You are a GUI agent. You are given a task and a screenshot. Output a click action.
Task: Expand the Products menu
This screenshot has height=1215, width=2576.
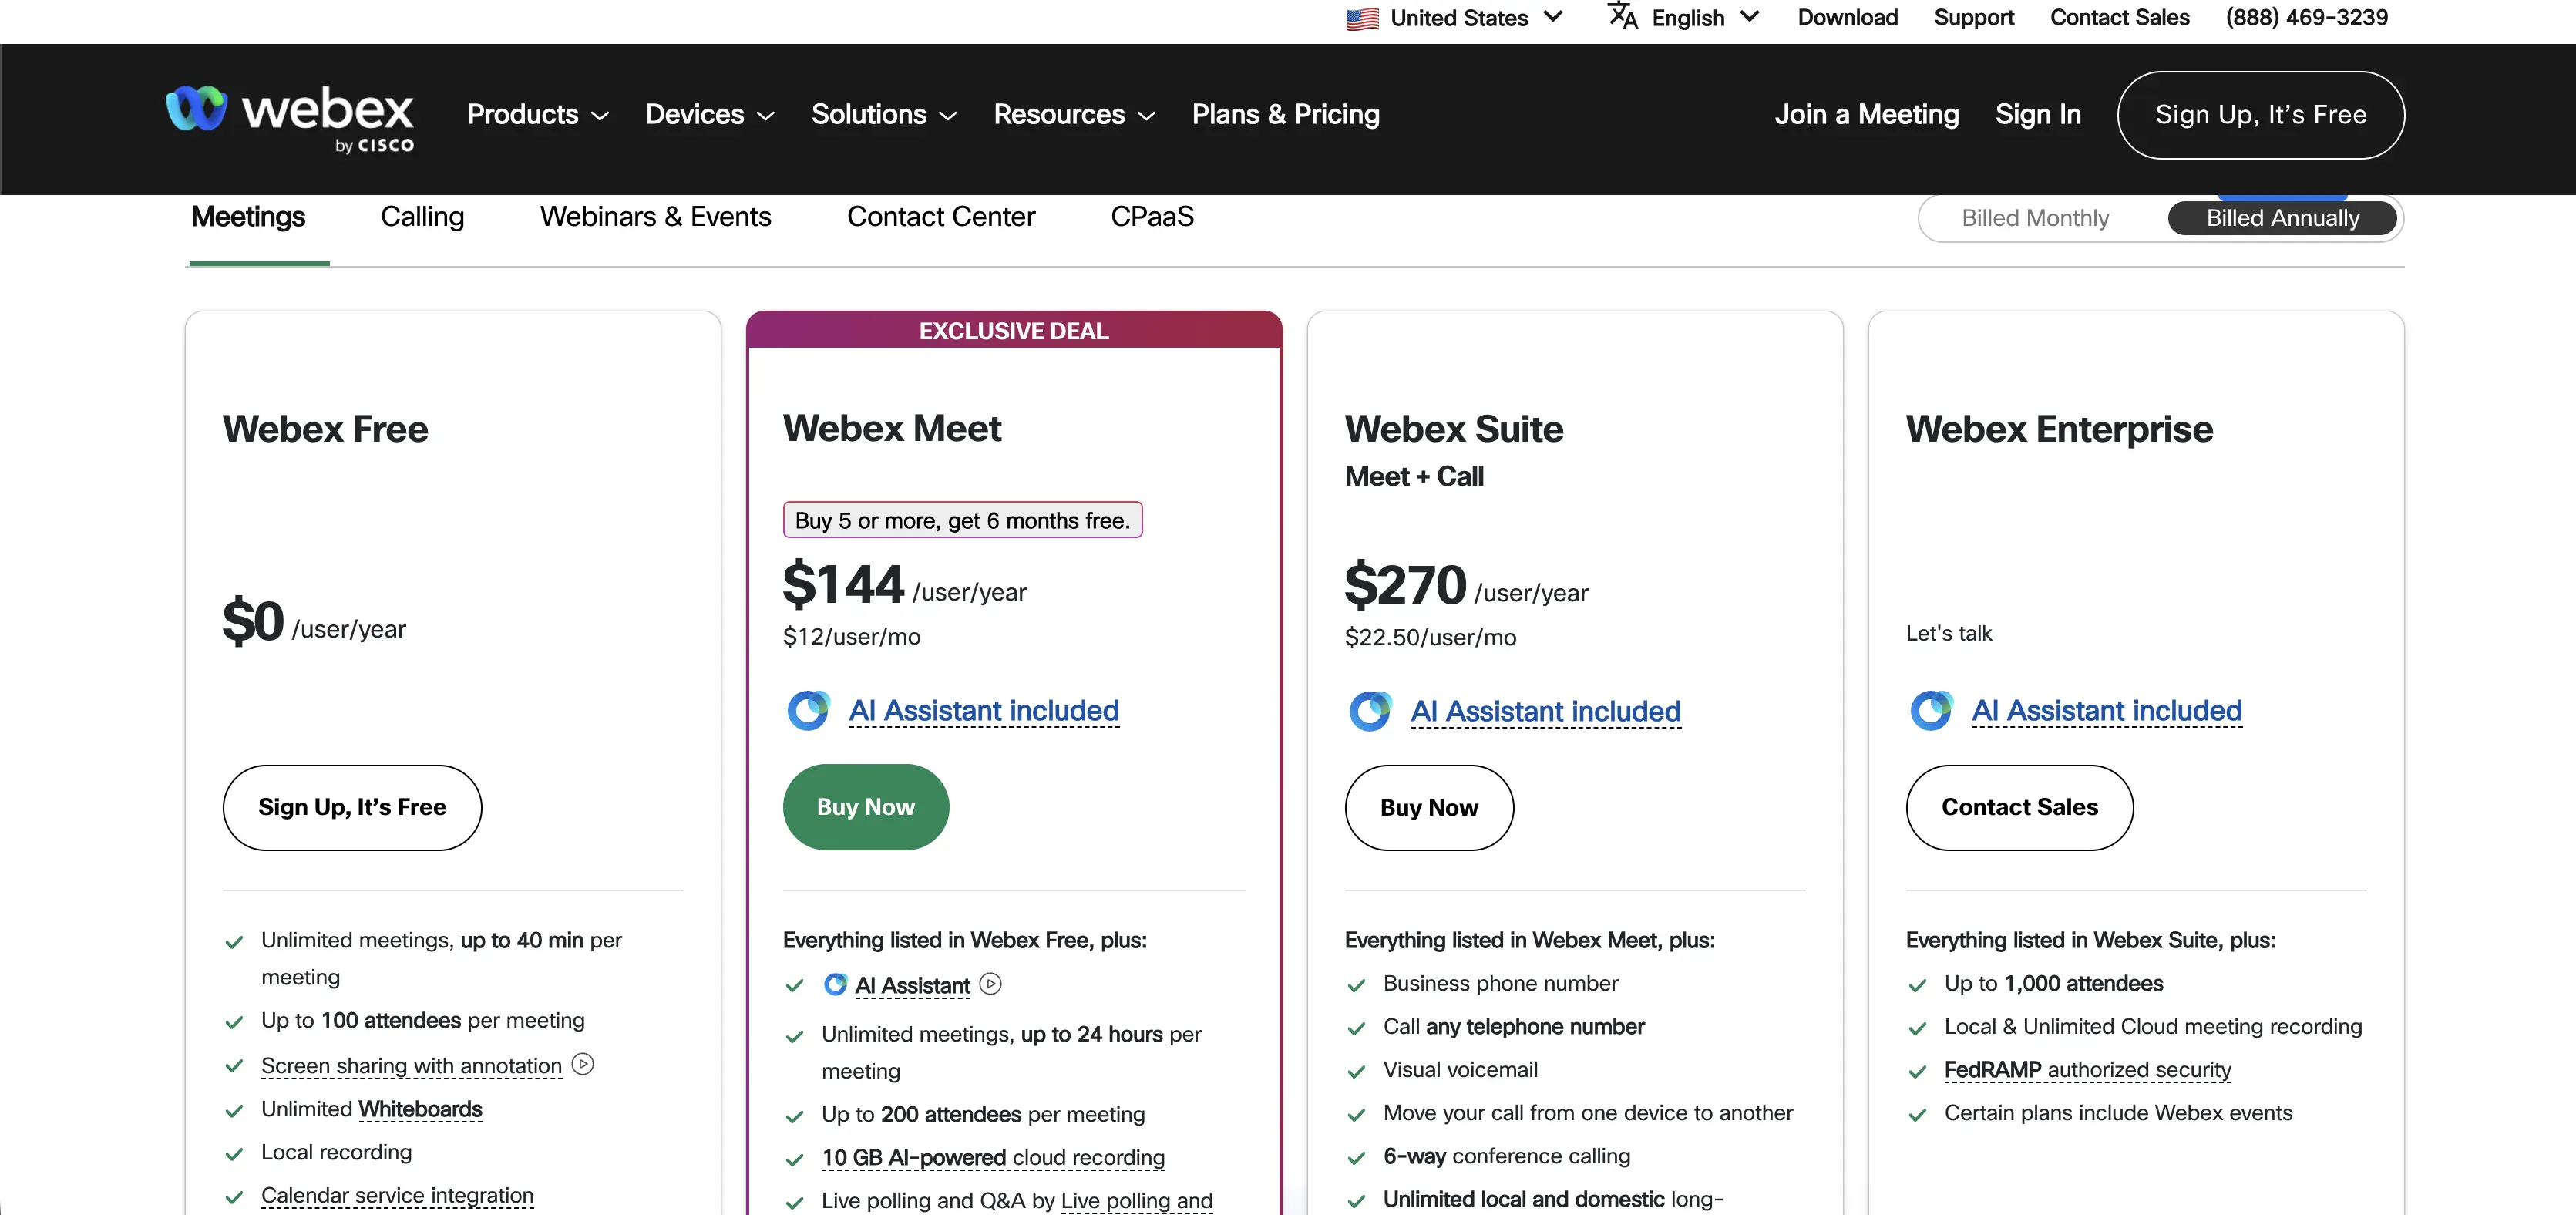[x=538, y=115]
